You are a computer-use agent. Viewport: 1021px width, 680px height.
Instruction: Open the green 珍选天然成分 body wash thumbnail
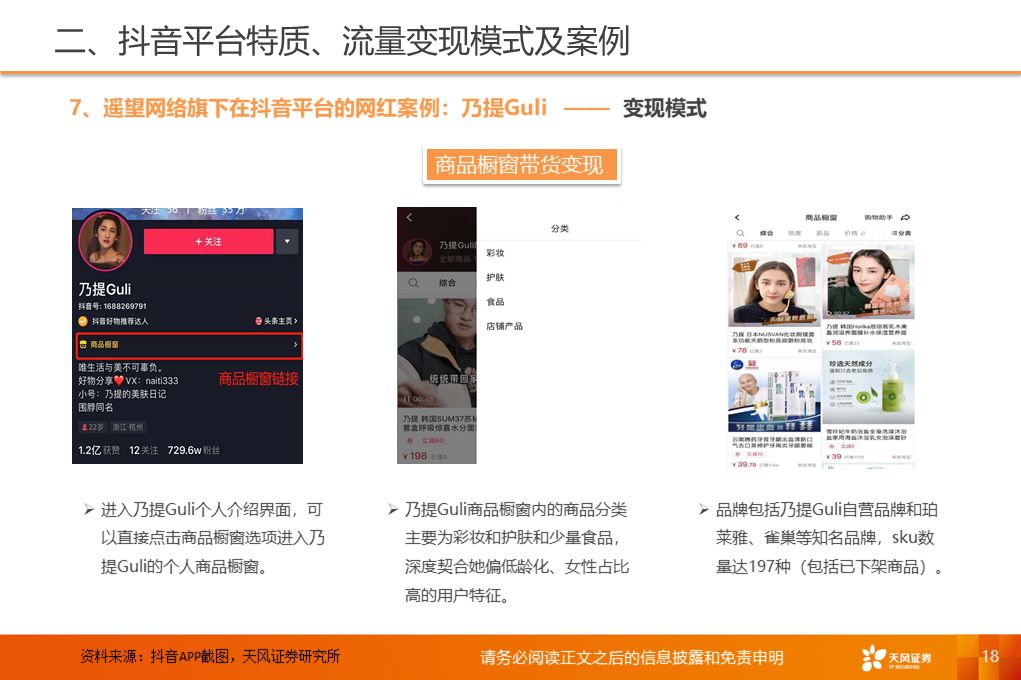(x=869, y=388)
